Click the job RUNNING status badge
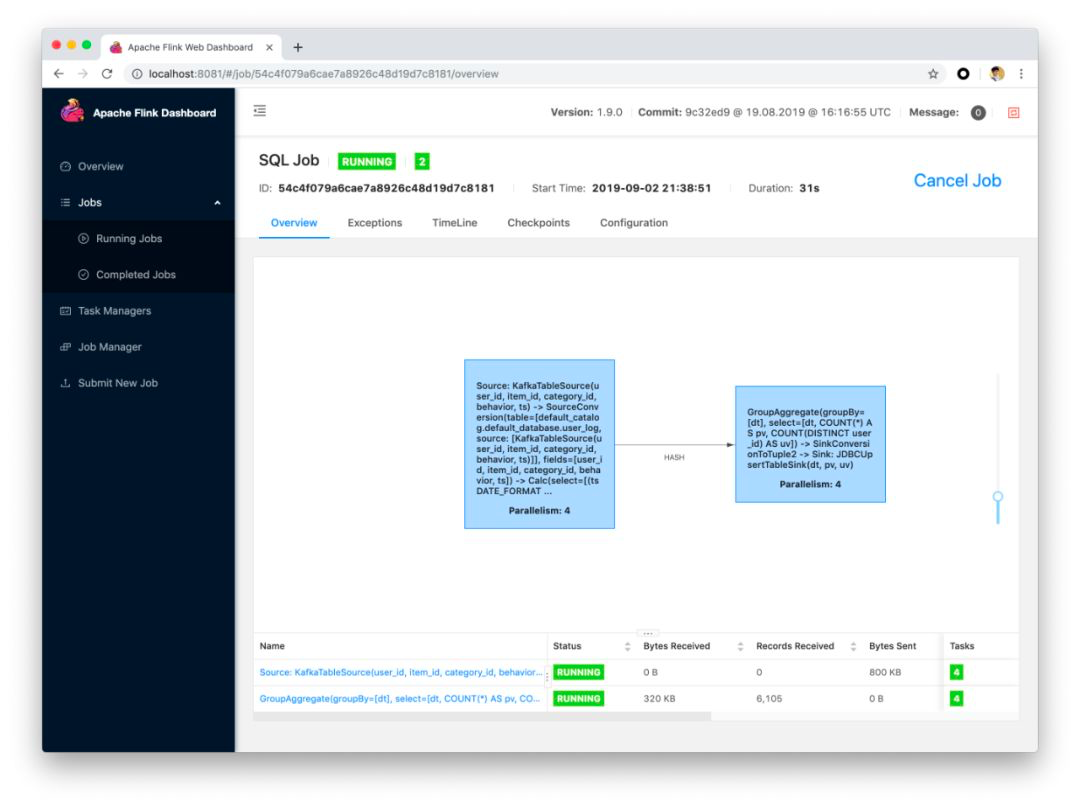1080x807 pixels. (x=366, y=162)
